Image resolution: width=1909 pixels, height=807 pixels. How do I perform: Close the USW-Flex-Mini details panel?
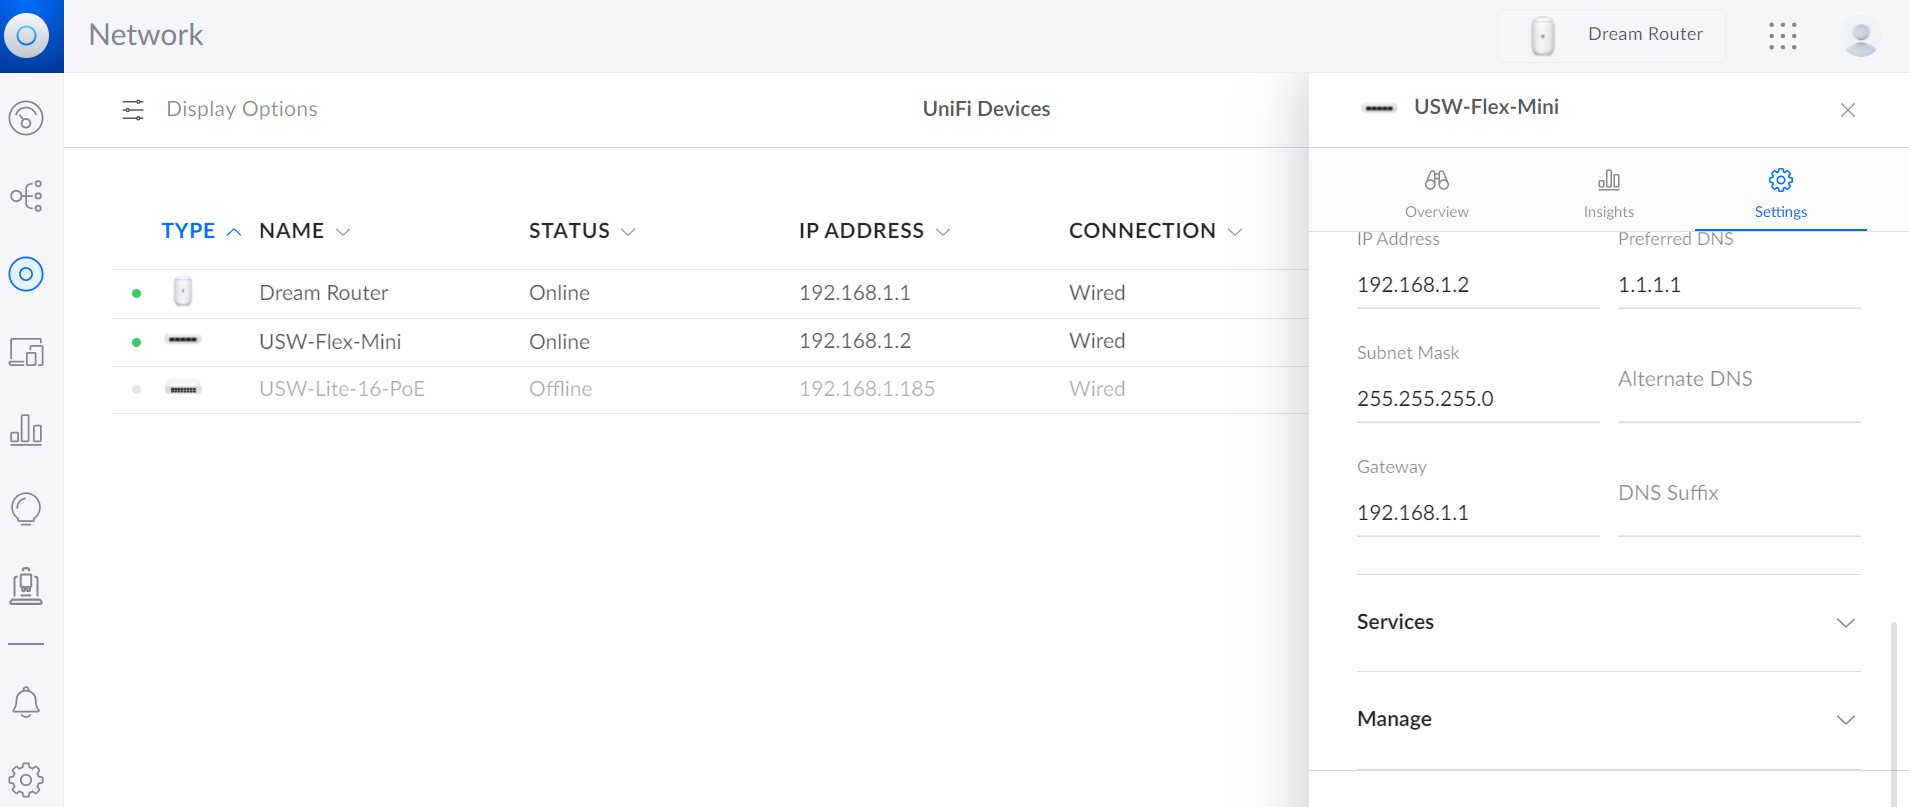[1848, 110]
